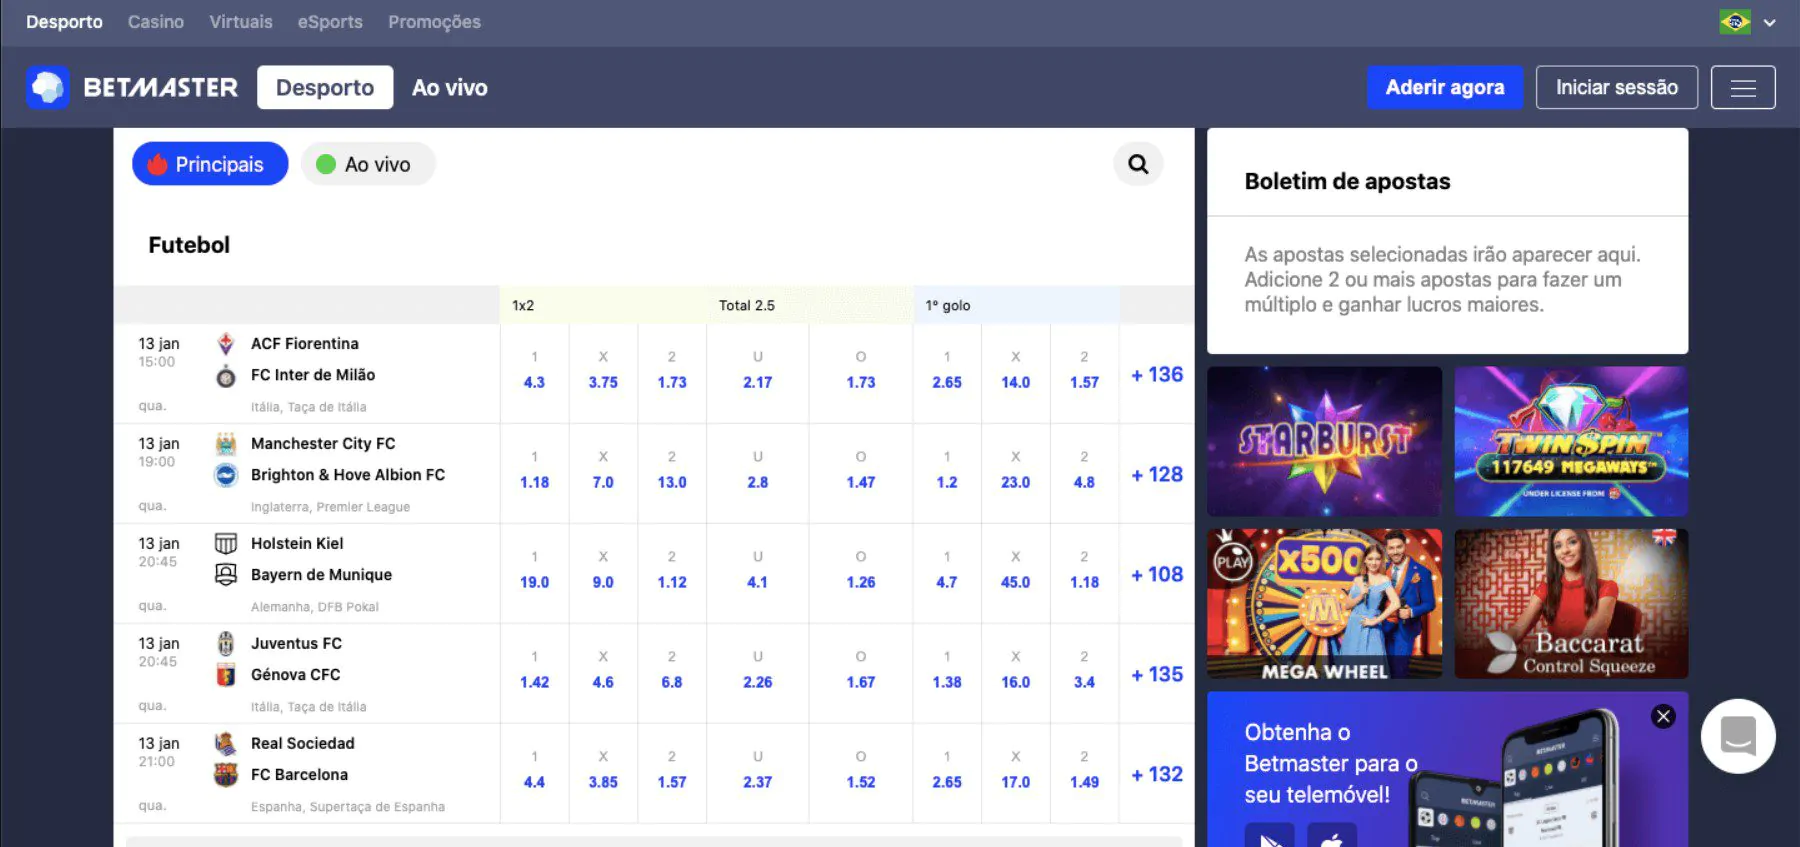The image size is (1800, 847).
Task: Open Desporto in top navigation
Action: click(x=64, y=22)
